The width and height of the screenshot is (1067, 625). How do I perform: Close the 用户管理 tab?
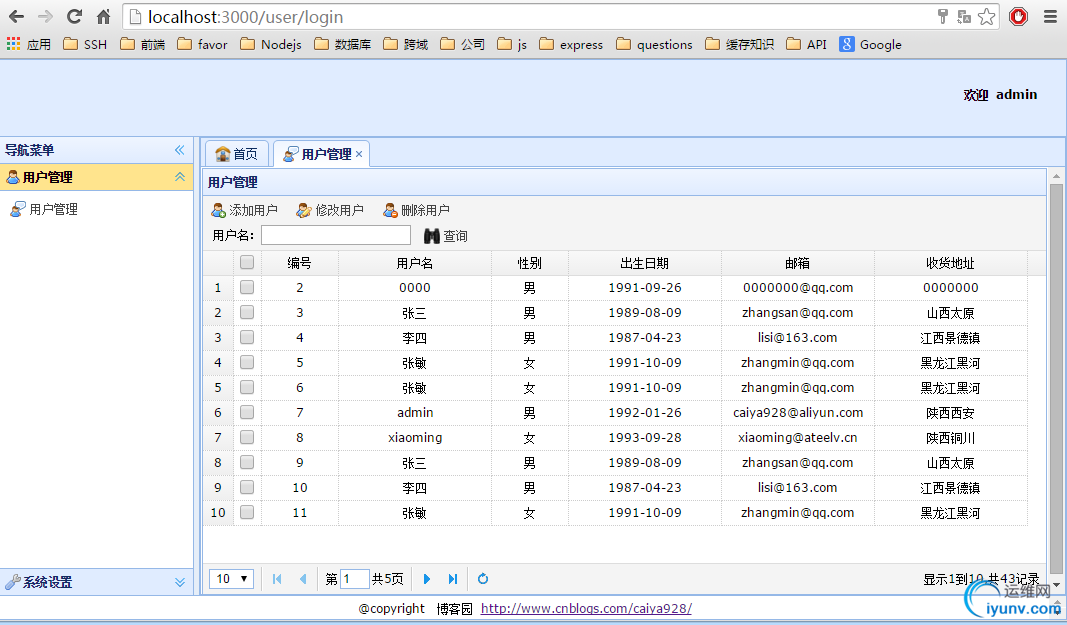click(359, 154)
